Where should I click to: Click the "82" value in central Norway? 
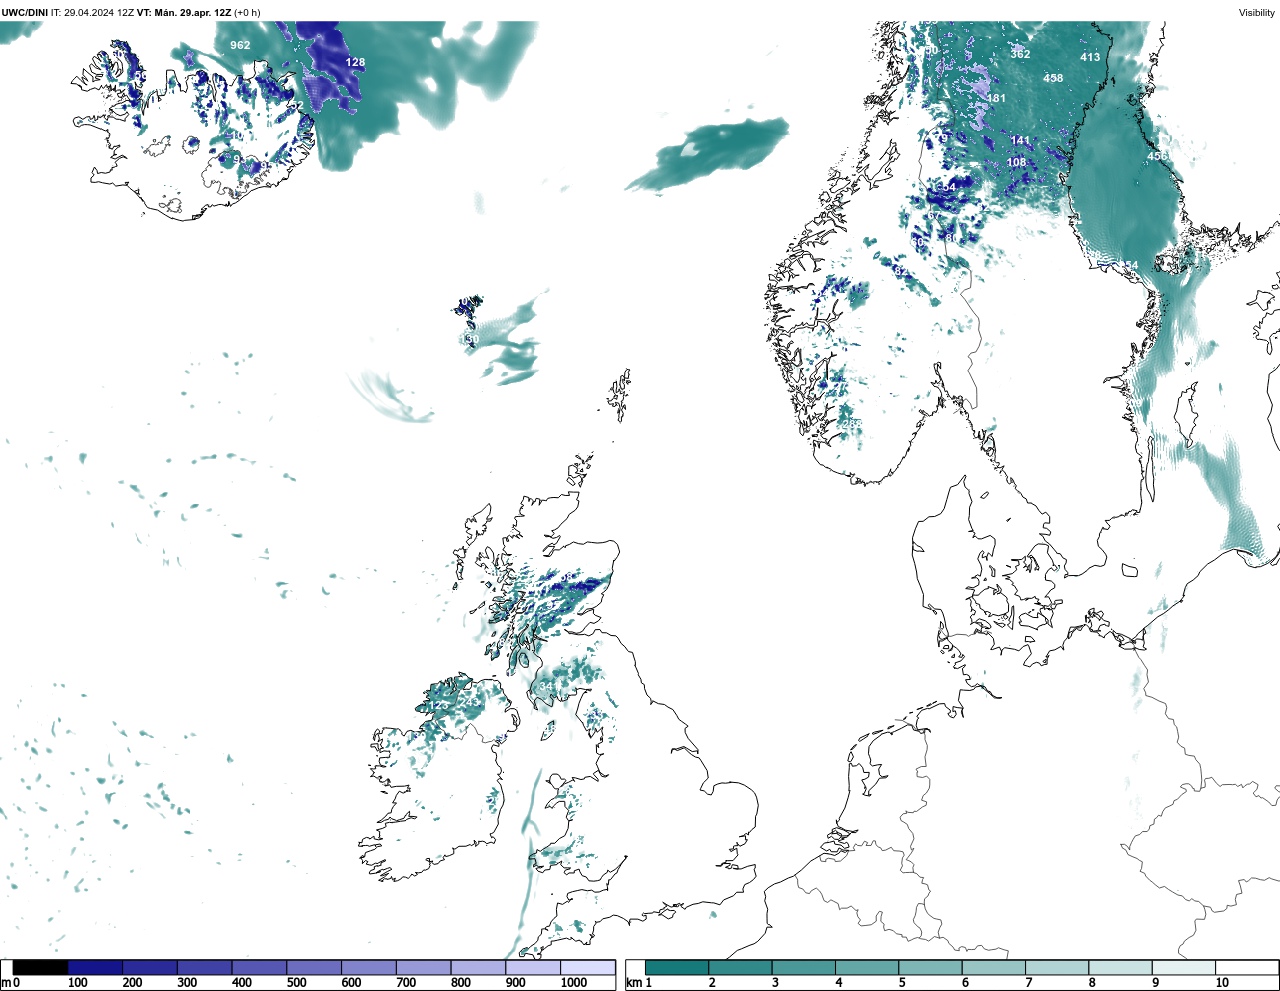[901, 272]
